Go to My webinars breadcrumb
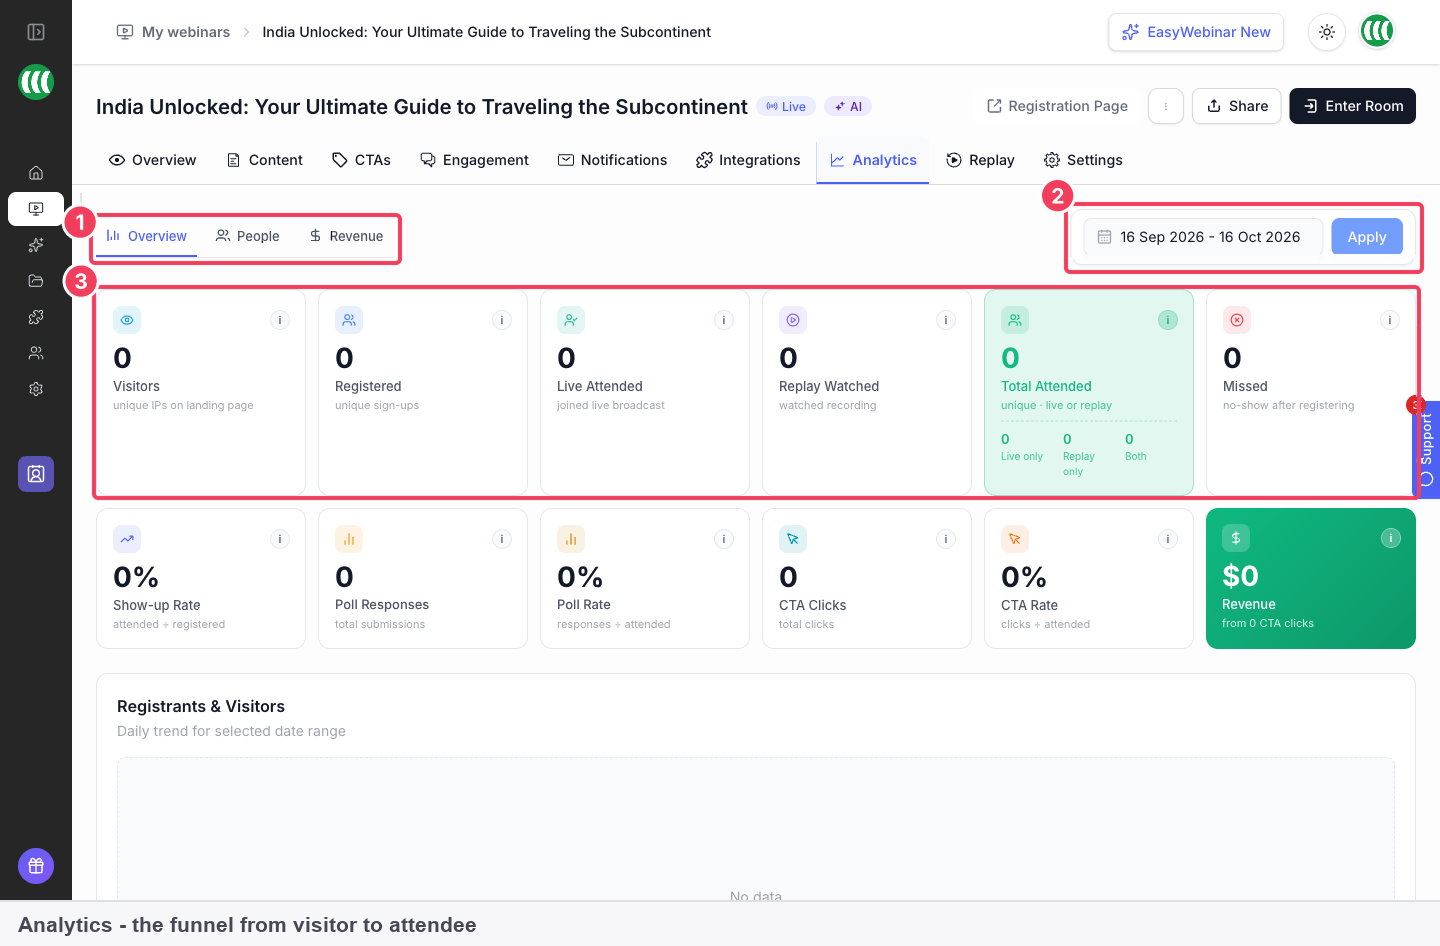This screenshot has height=946, width=1440. (x=174, y=32)
